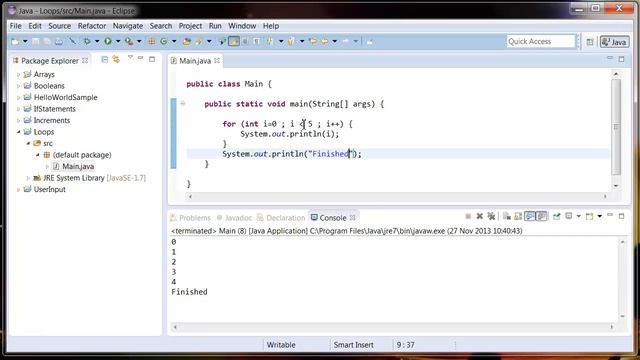Expand the Arrays project node
The width and height of the screenshot is (640, 360).
pyautogui.click(x=18, y=75)
